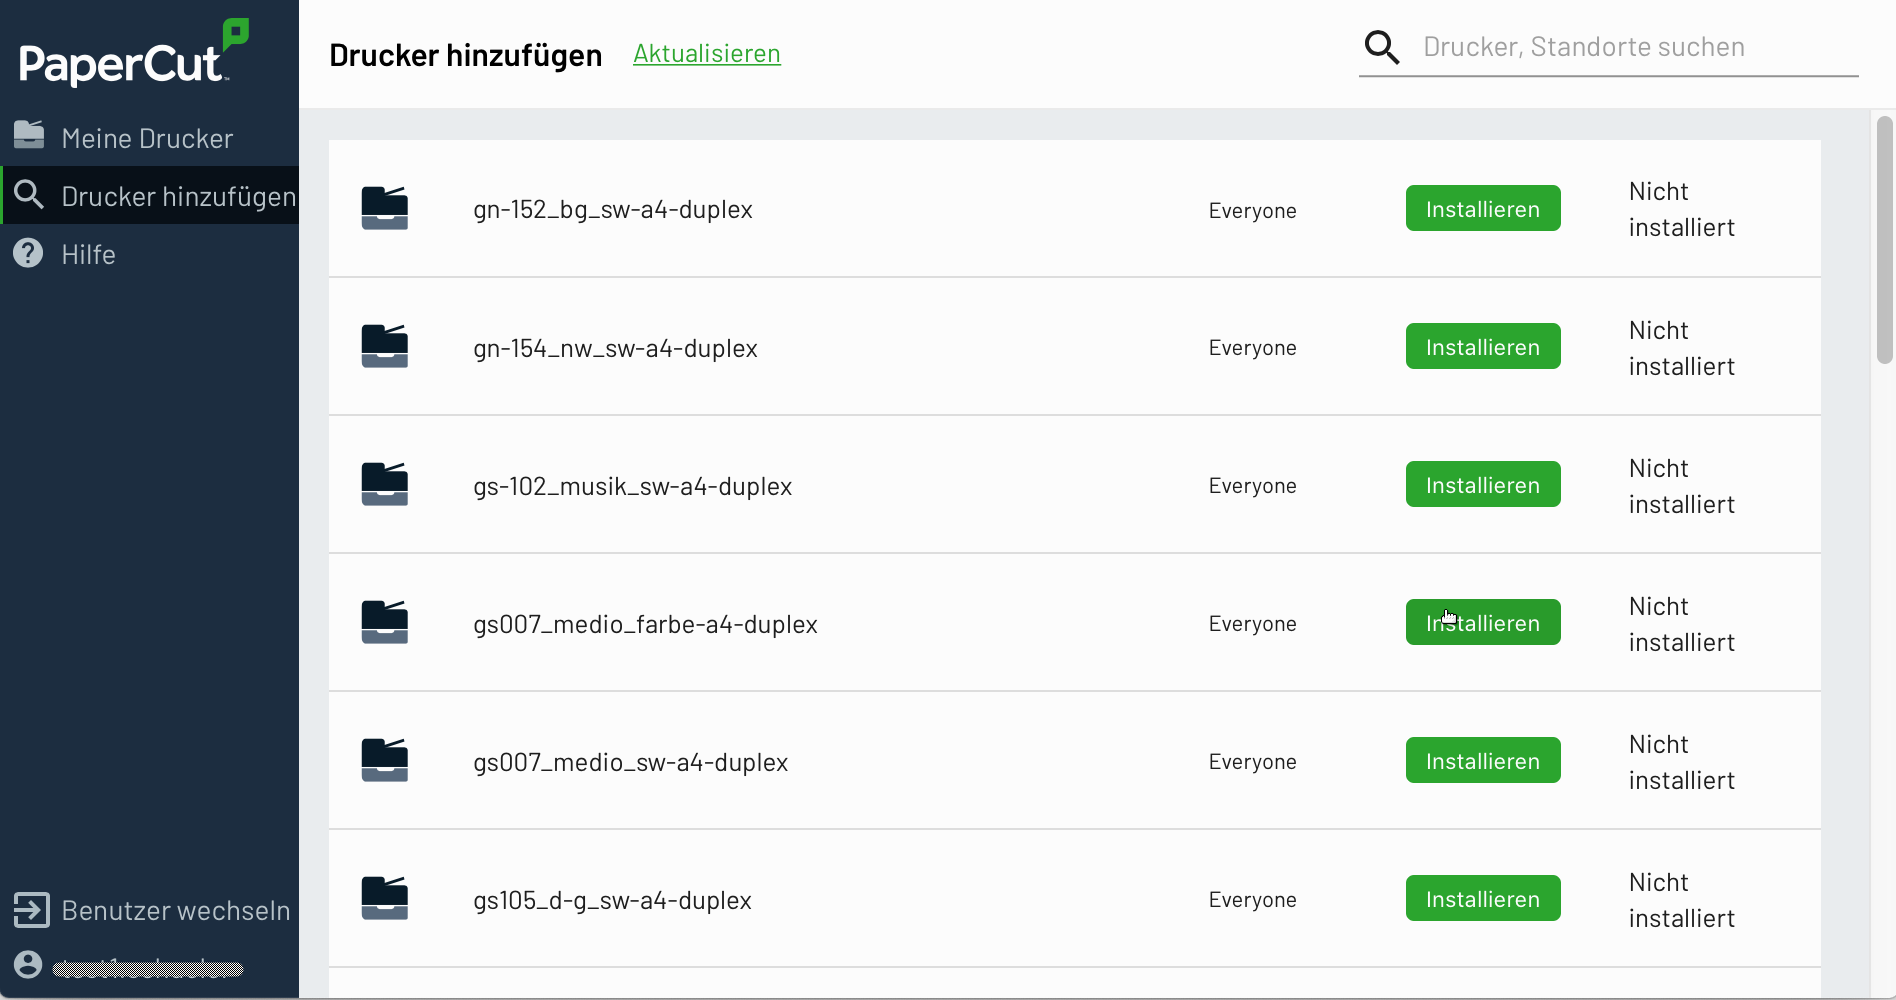
Task: Click printer icon for gs-102_musik_sw-a4-duplex
Action: click(384, 484)
